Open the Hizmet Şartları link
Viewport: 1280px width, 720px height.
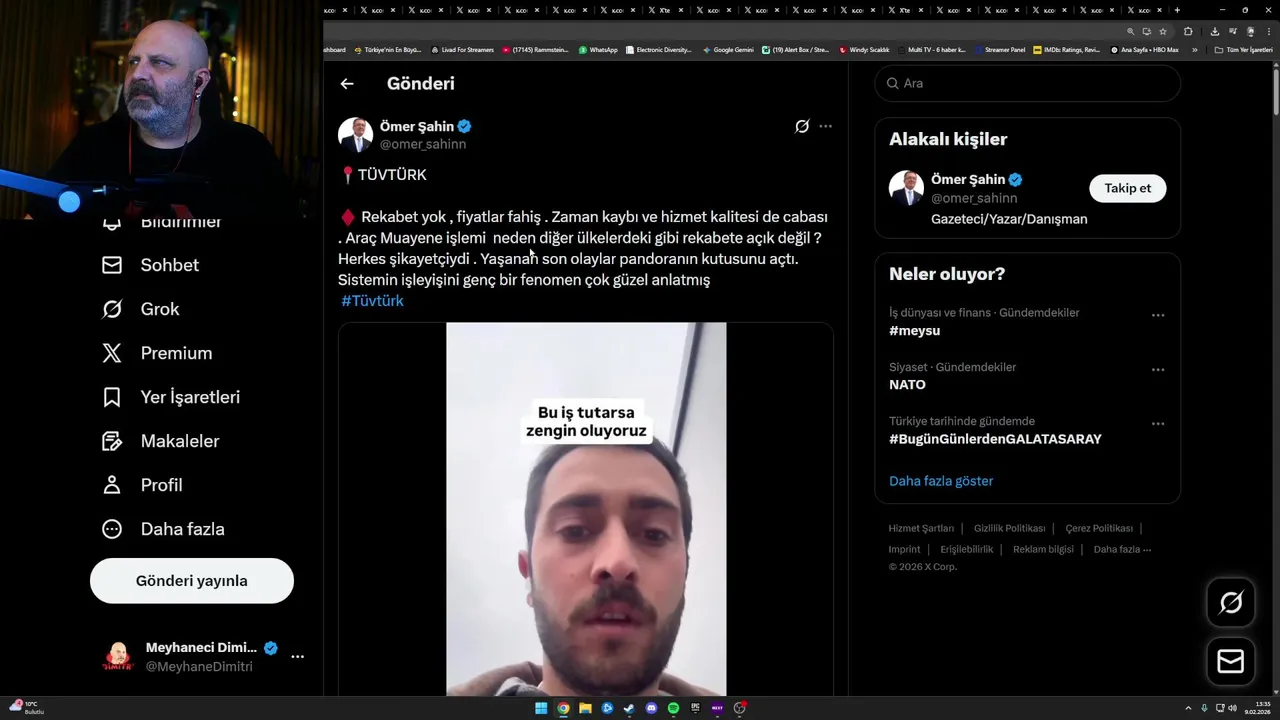(921, 528)
